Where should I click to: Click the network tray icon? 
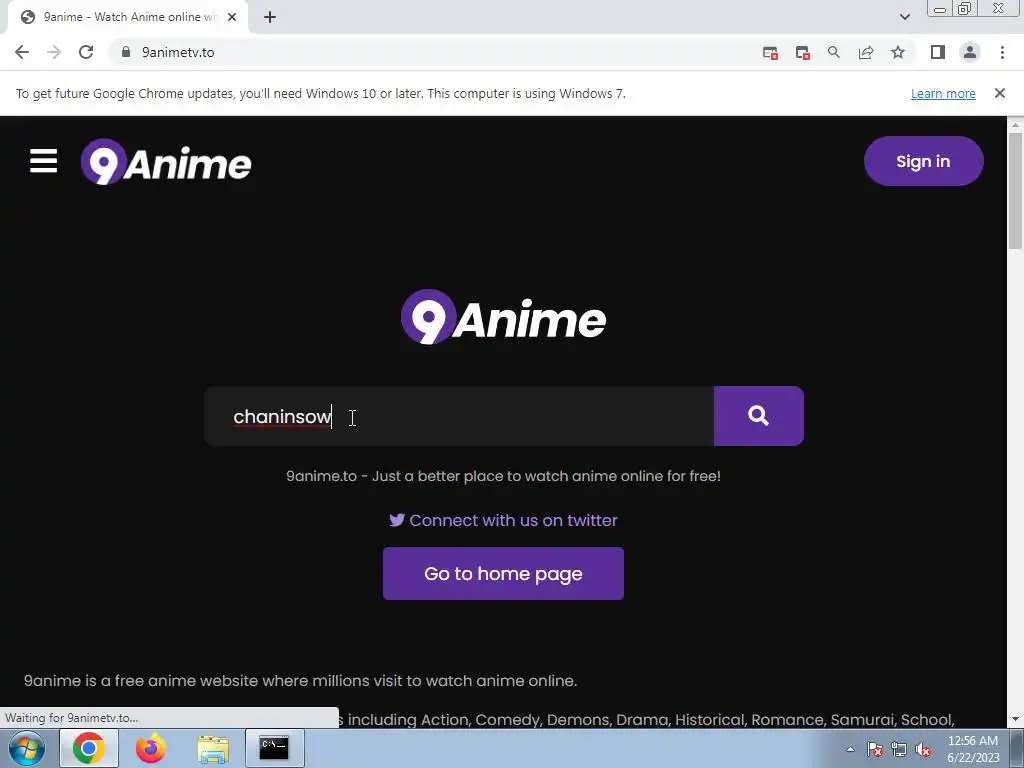(x=899, y=749)
